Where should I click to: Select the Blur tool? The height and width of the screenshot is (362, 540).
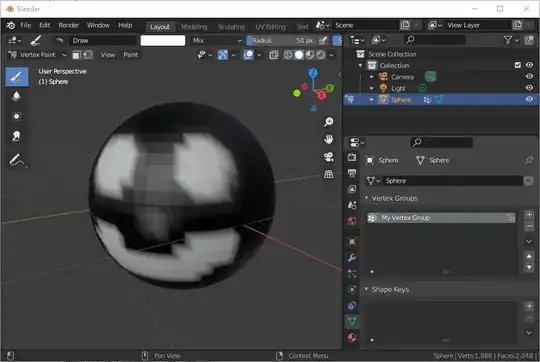pos(16,96)
